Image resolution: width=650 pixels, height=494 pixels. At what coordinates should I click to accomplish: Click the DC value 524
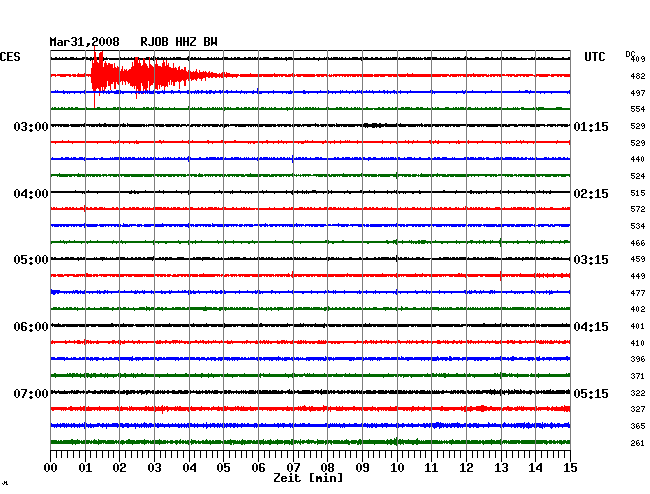tap(638, 176)
